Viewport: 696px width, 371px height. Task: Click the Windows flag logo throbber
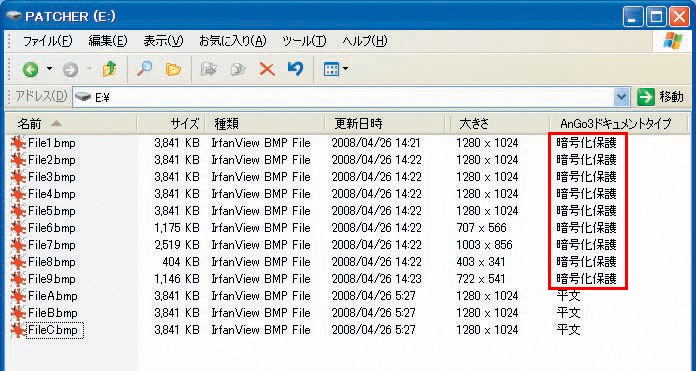[x=672, y=41]
